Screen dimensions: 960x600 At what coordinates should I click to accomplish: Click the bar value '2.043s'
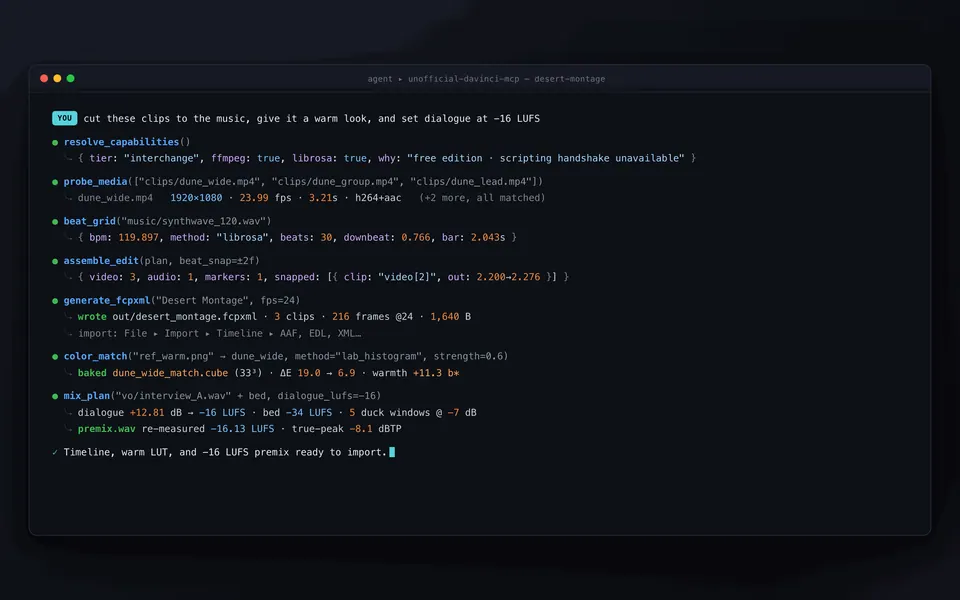pyautogui.click(x=488, y=238)
